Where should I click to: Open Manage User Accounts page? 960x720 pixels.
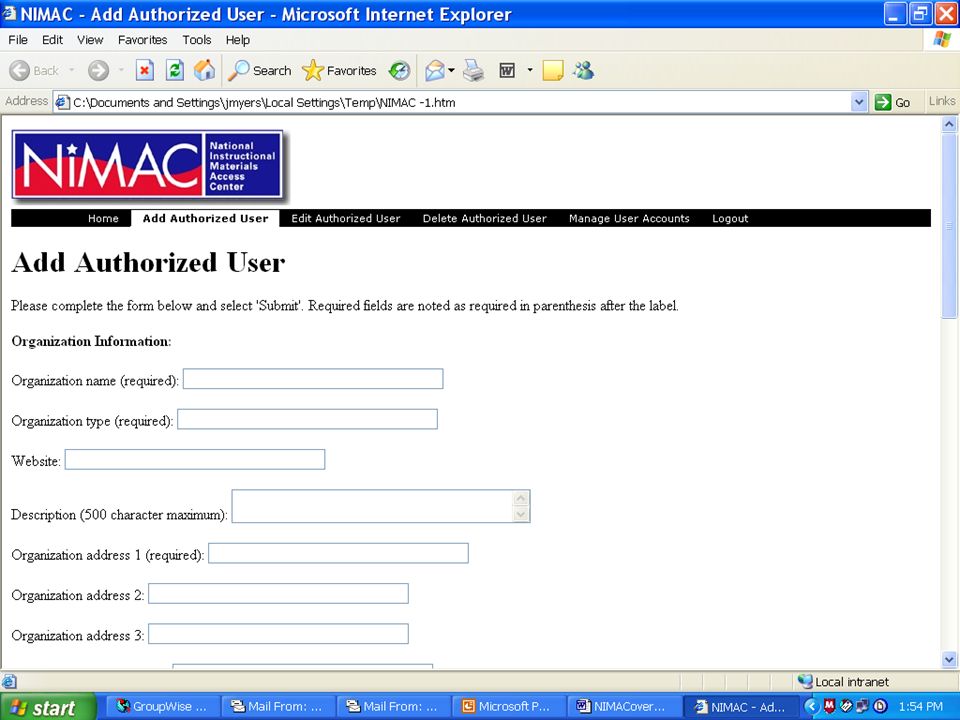click(x=629, y=219)
